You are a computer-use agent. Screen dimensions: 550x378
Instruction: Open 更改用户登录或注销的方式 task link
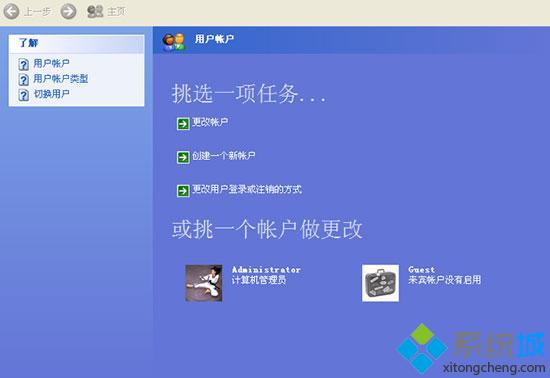(x=247, y=190)
